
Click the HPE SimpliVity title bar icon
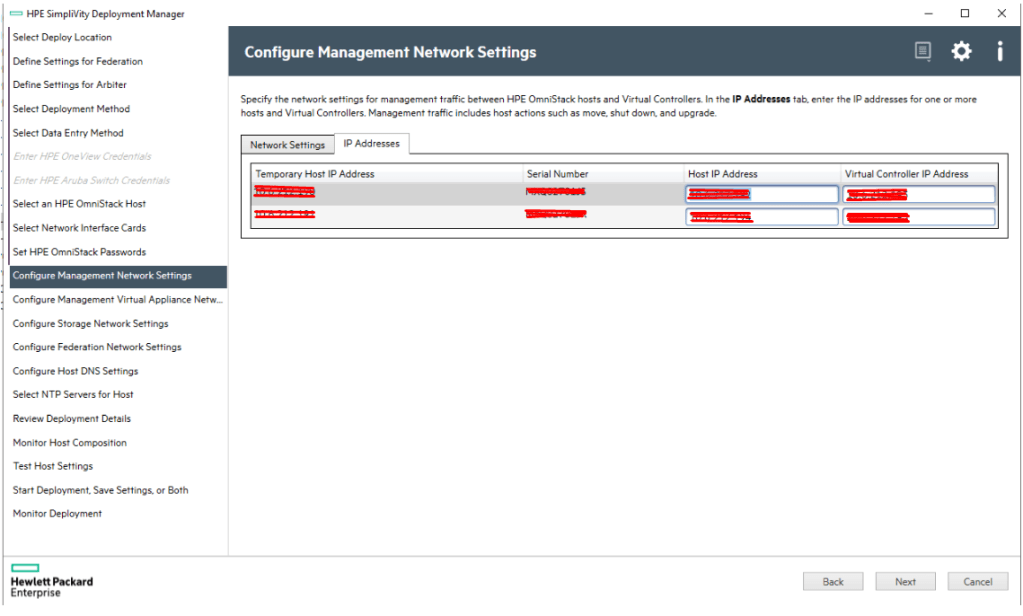tap(15, 13)
